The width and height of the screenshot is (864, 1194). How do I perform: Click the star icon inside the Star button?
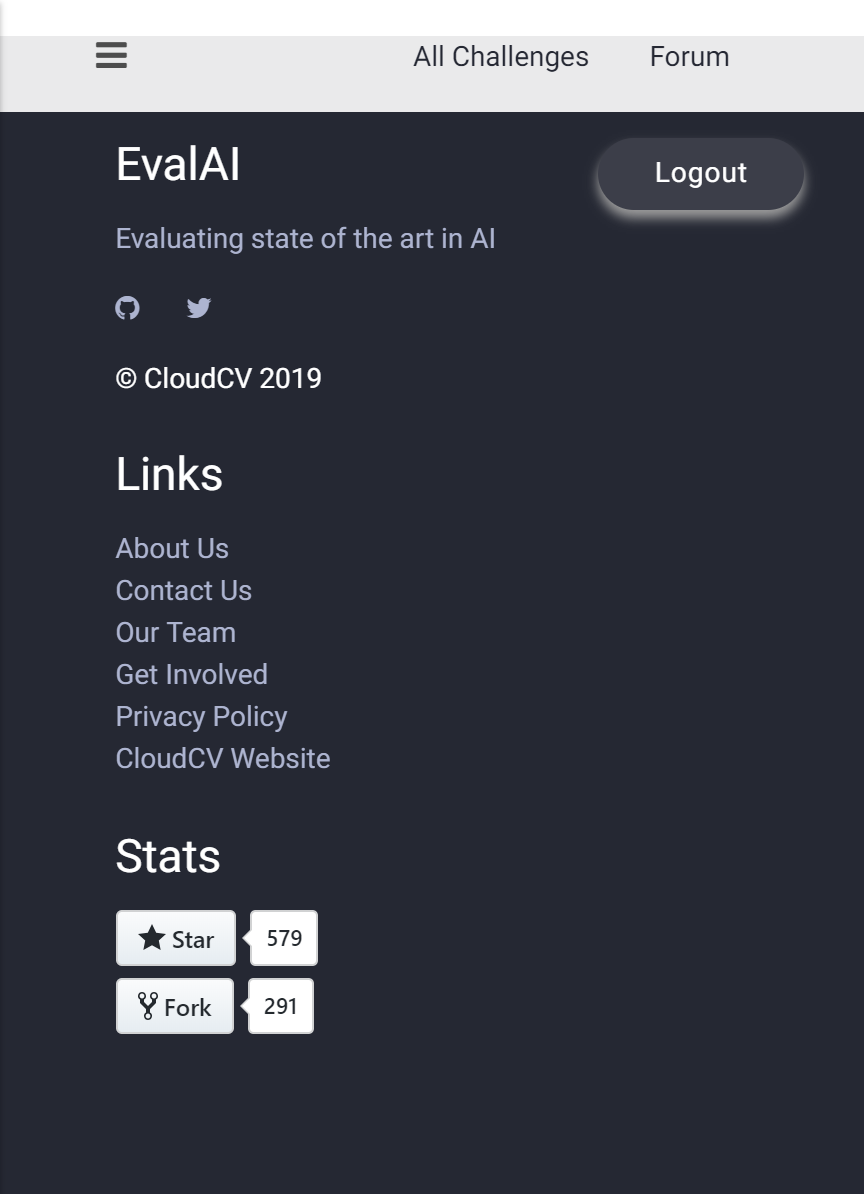(152, 938)
